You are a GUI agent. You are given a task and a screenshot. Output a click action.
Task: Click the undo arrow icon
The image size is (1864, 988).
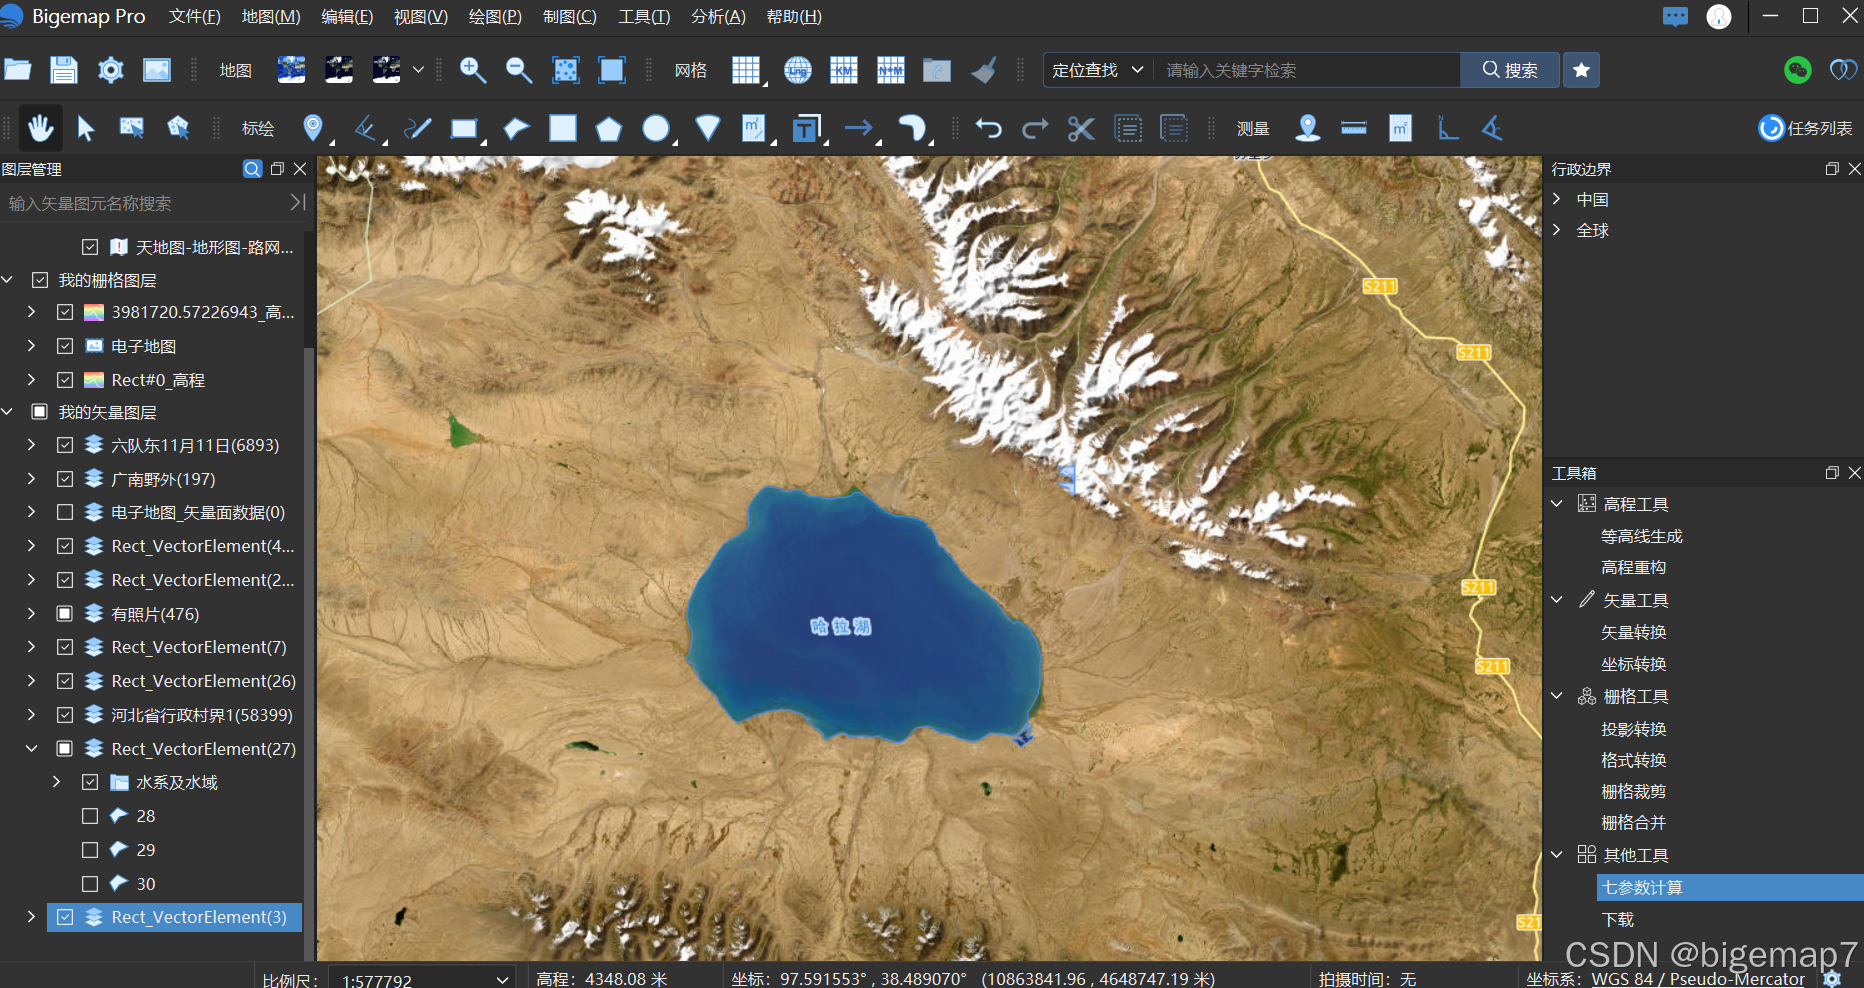tap(989, 128)
